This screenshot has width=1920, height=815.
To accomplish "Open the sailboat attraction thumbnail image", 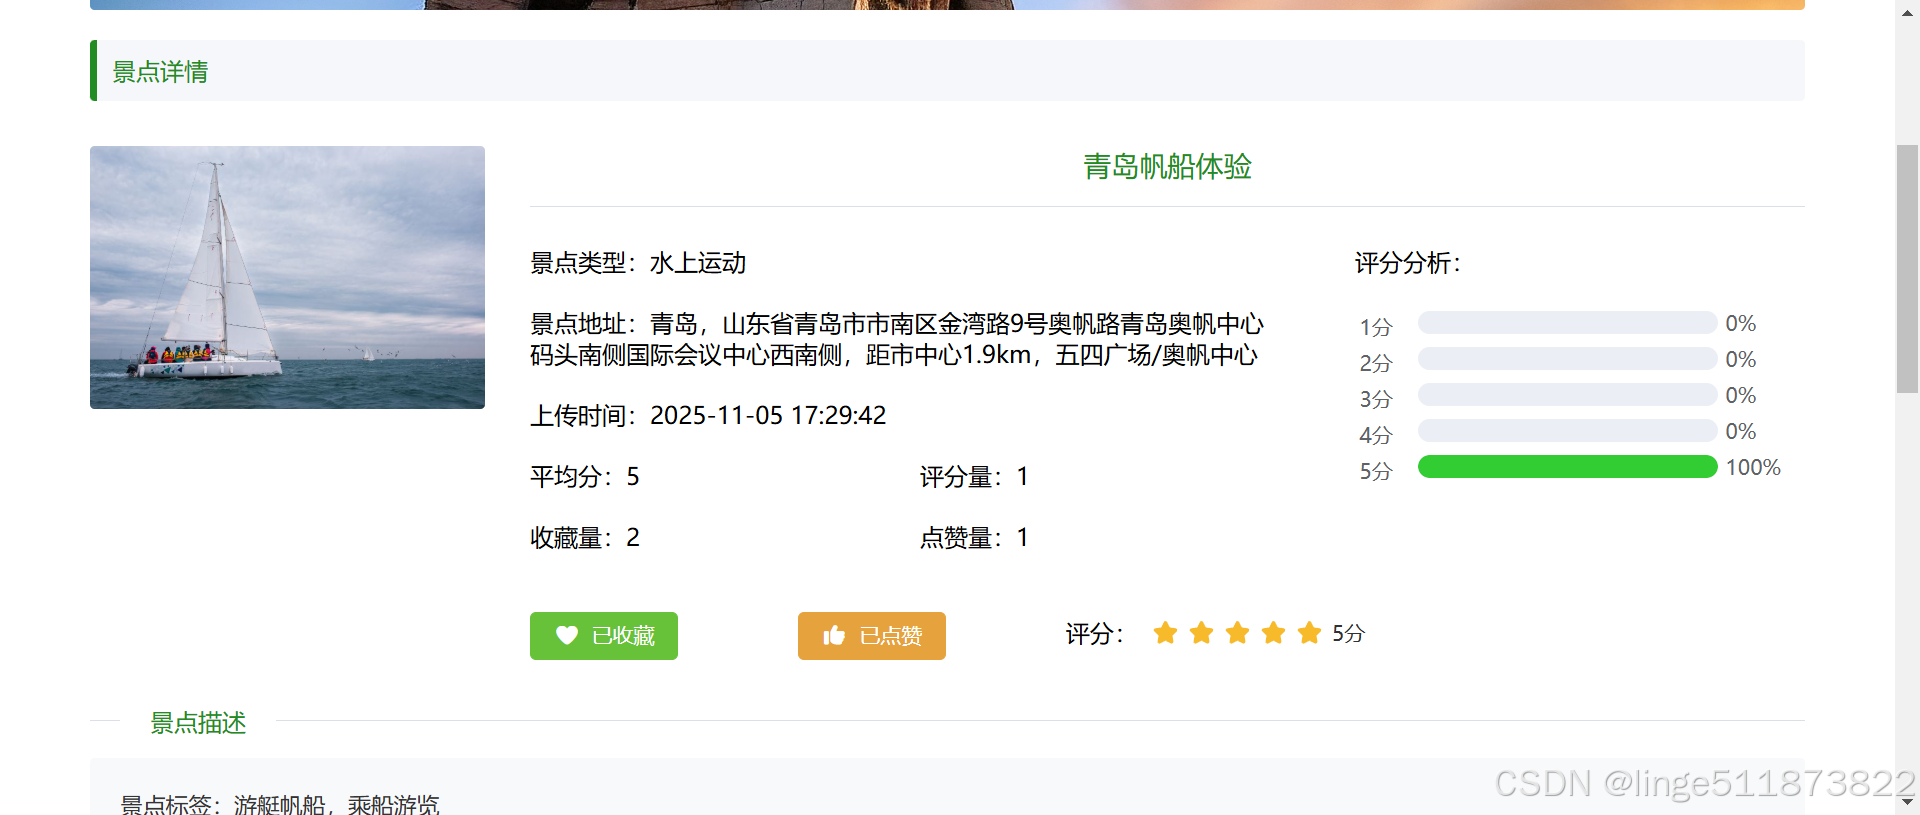I will pos(287,277).
